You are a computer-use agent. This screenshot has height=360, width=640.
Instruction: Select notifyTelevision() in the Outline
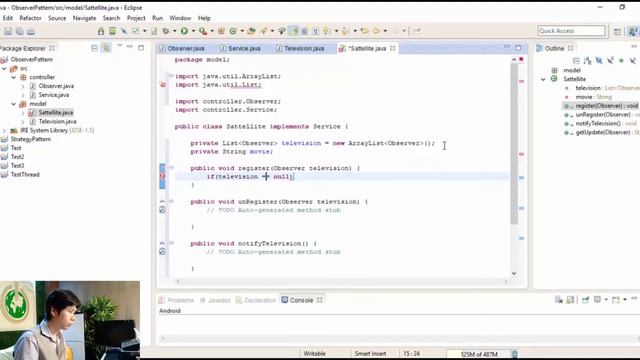tap(598, 124)
